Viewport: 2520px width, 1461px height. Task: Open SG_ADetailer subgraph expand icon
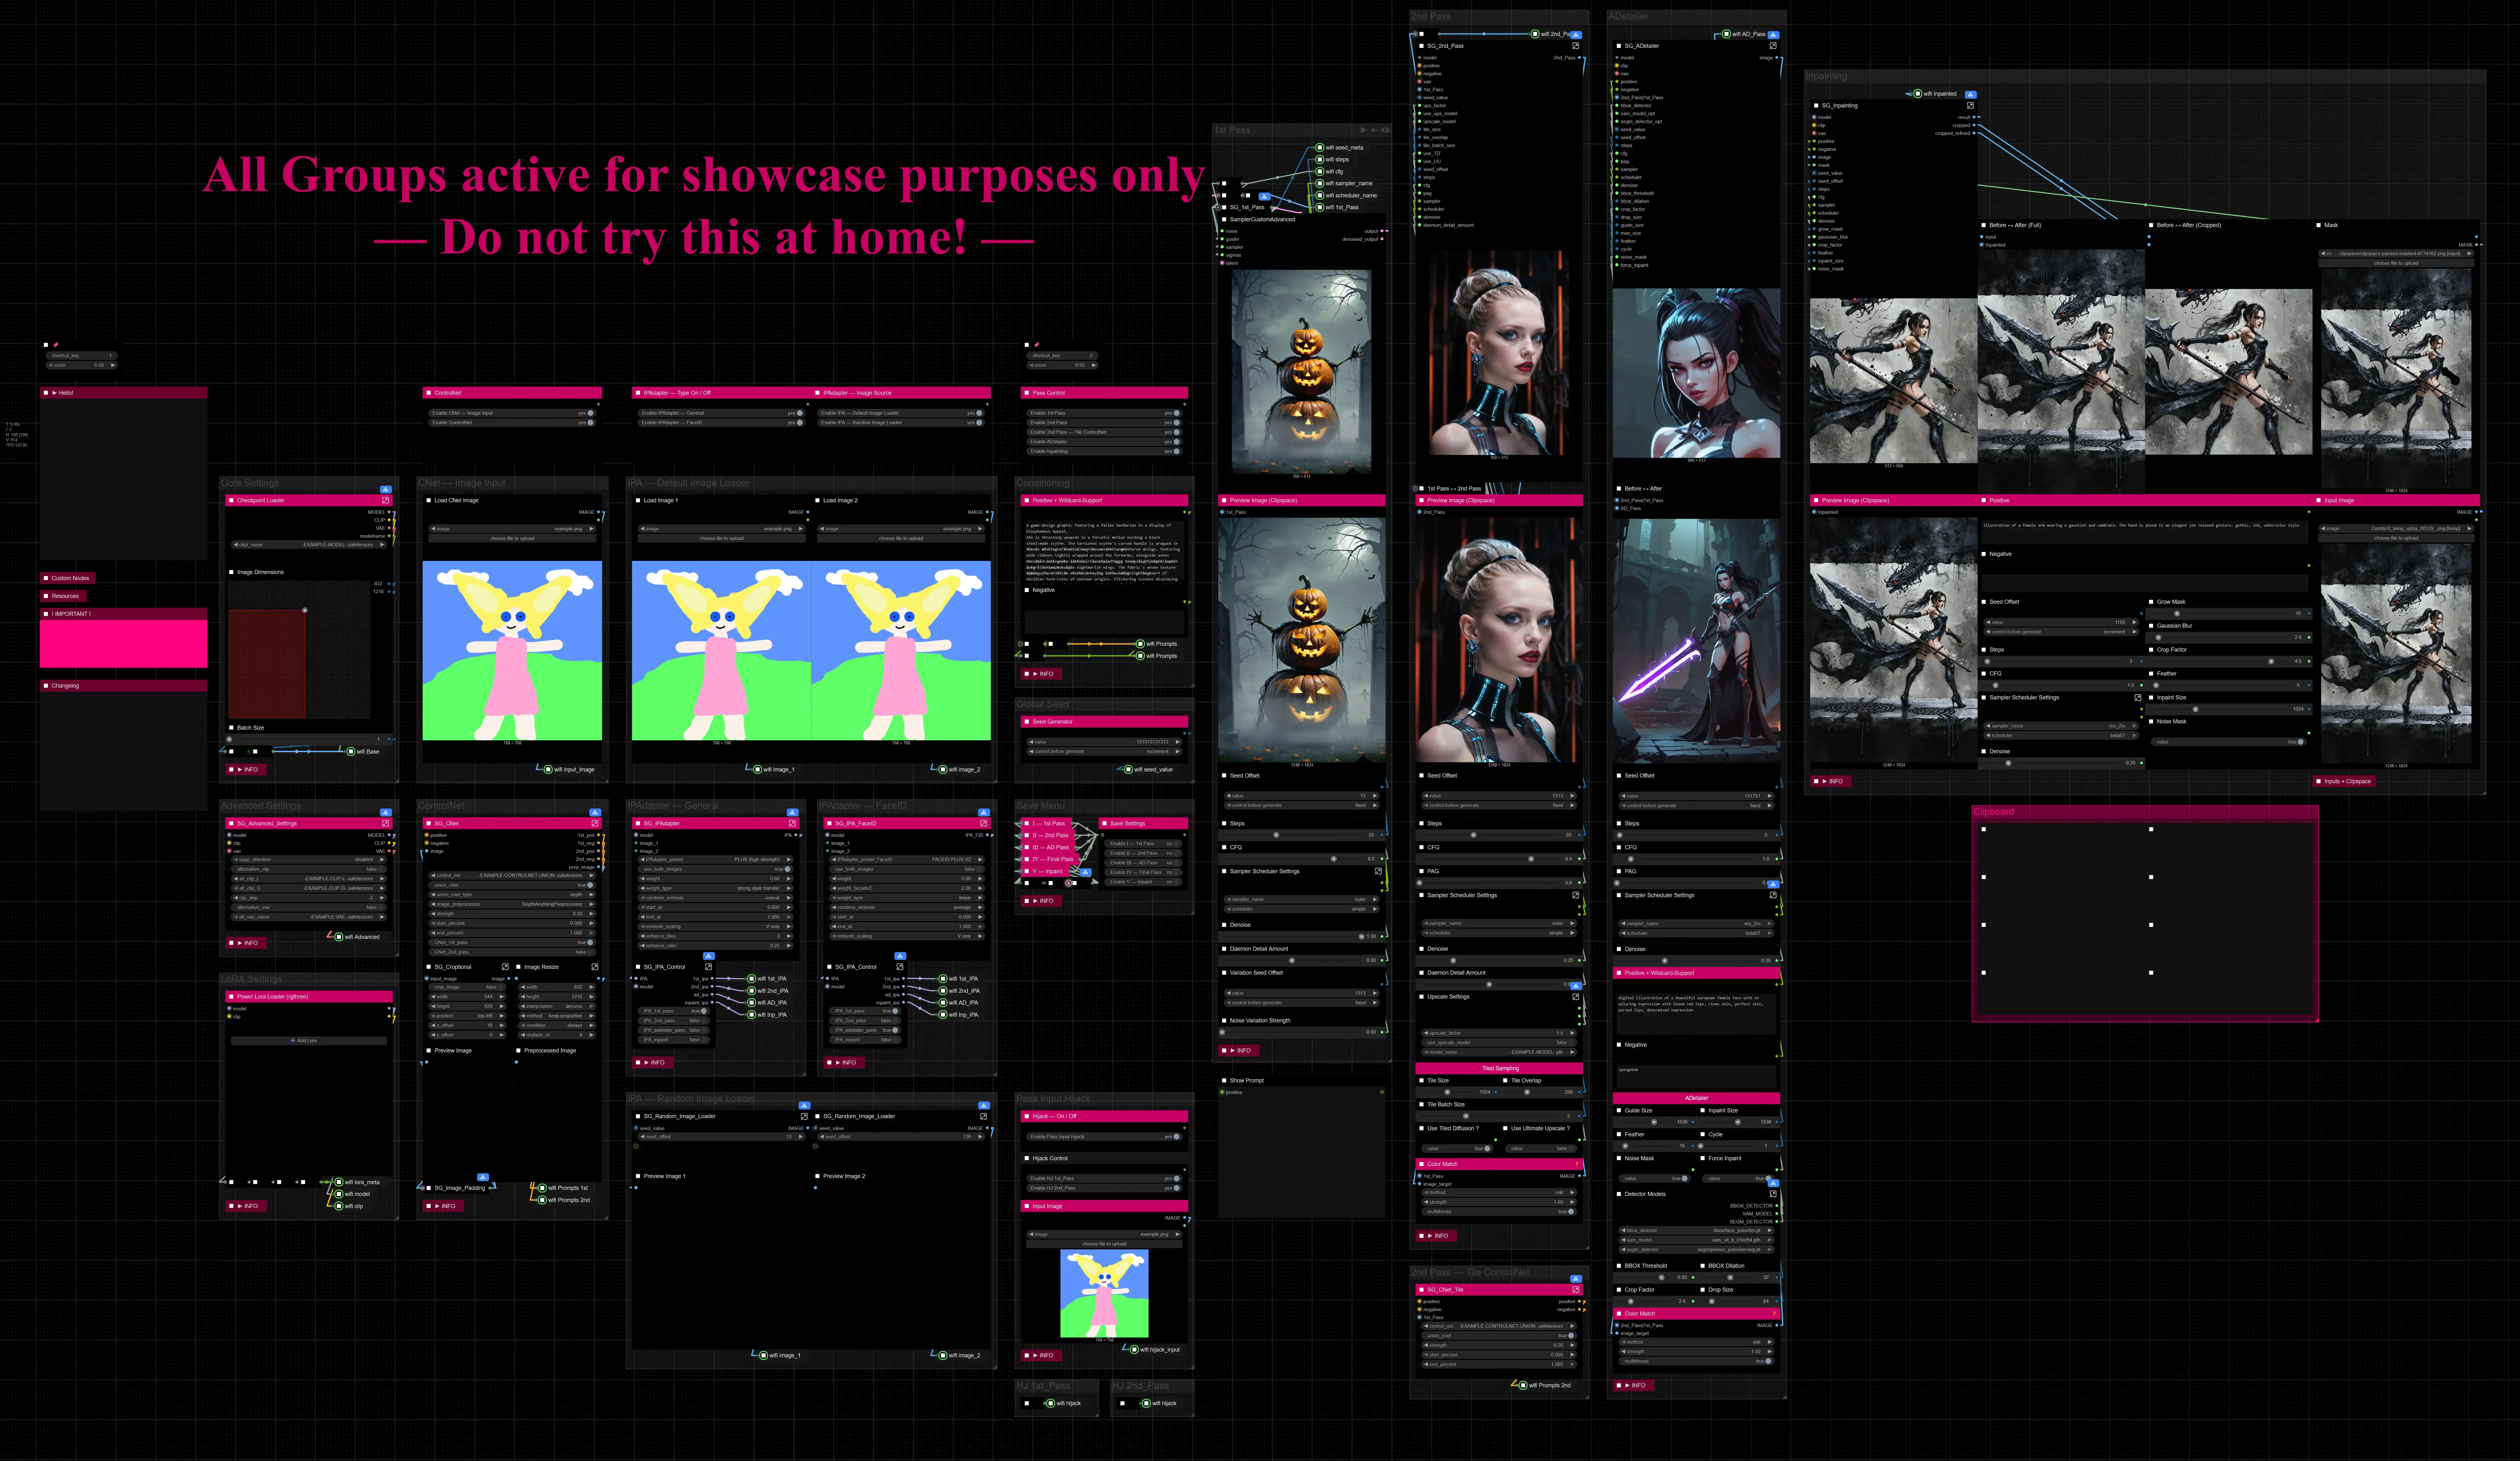[1773, 46]
